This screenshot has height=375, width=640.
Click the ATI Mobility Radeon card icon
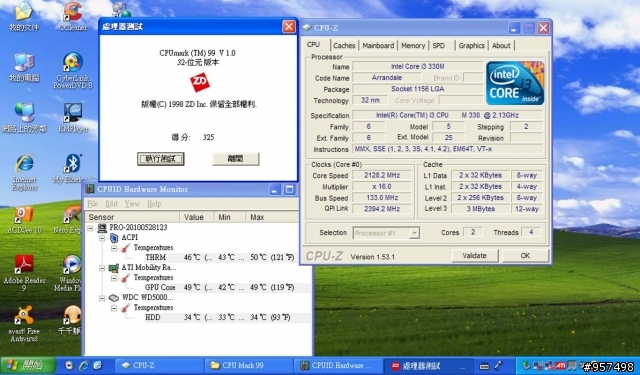(x=113, y=268)
